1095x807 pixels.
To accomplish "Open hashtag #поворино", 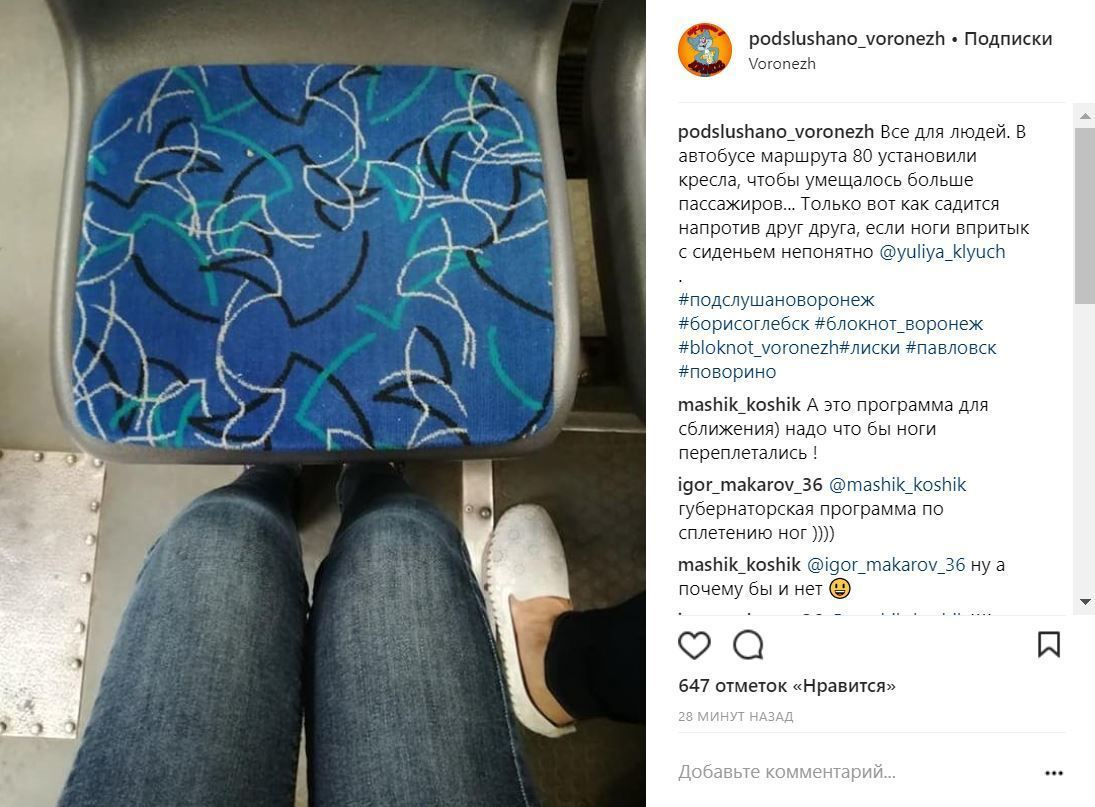I will pyautogui.click(x=727, y=372).
